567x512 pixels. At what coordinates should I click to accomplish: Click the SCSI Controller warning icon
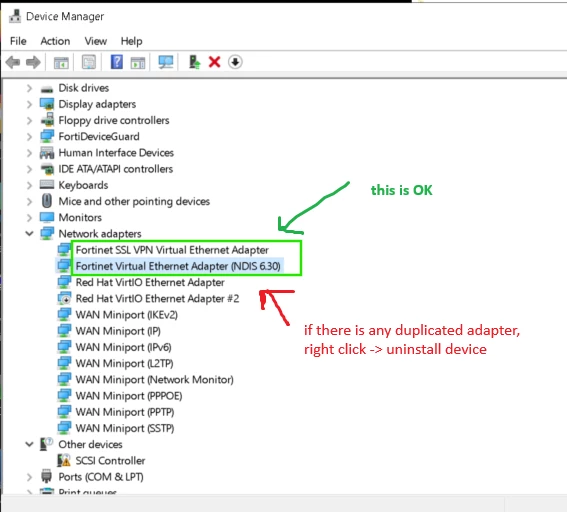64,461
